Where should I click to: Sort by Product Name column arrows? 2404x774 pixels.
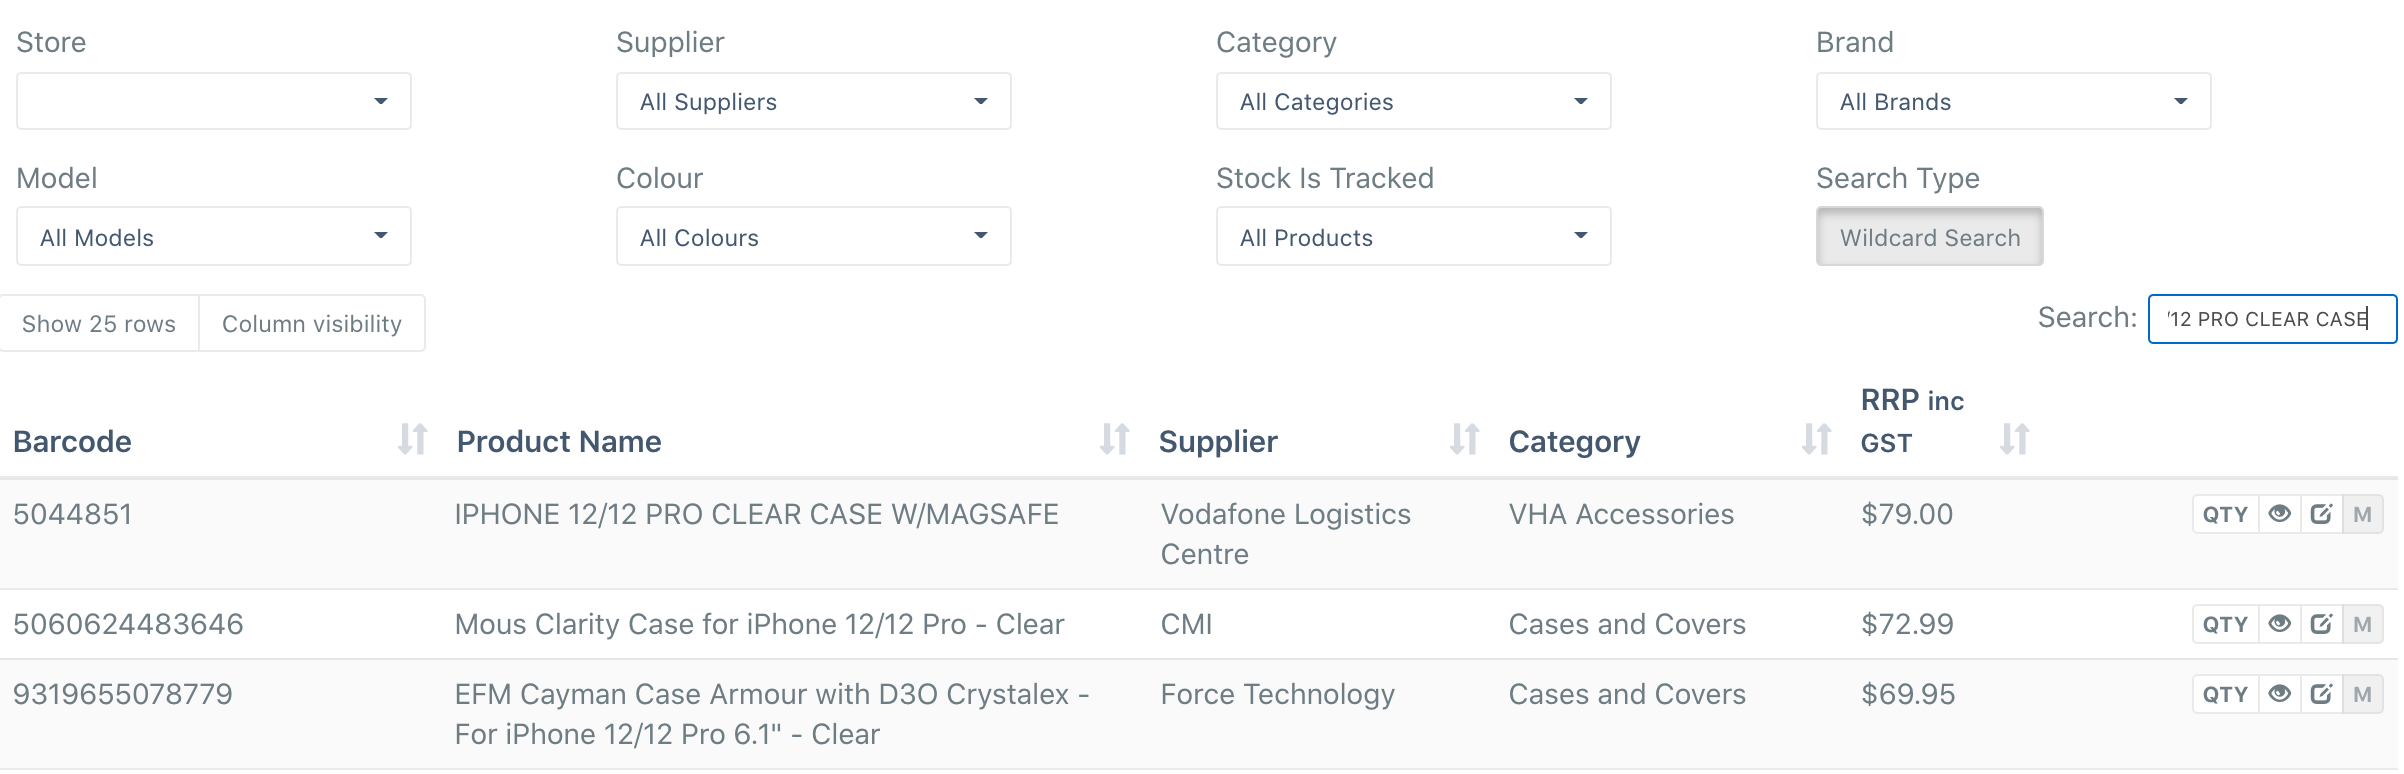(x=1114, y=439)
